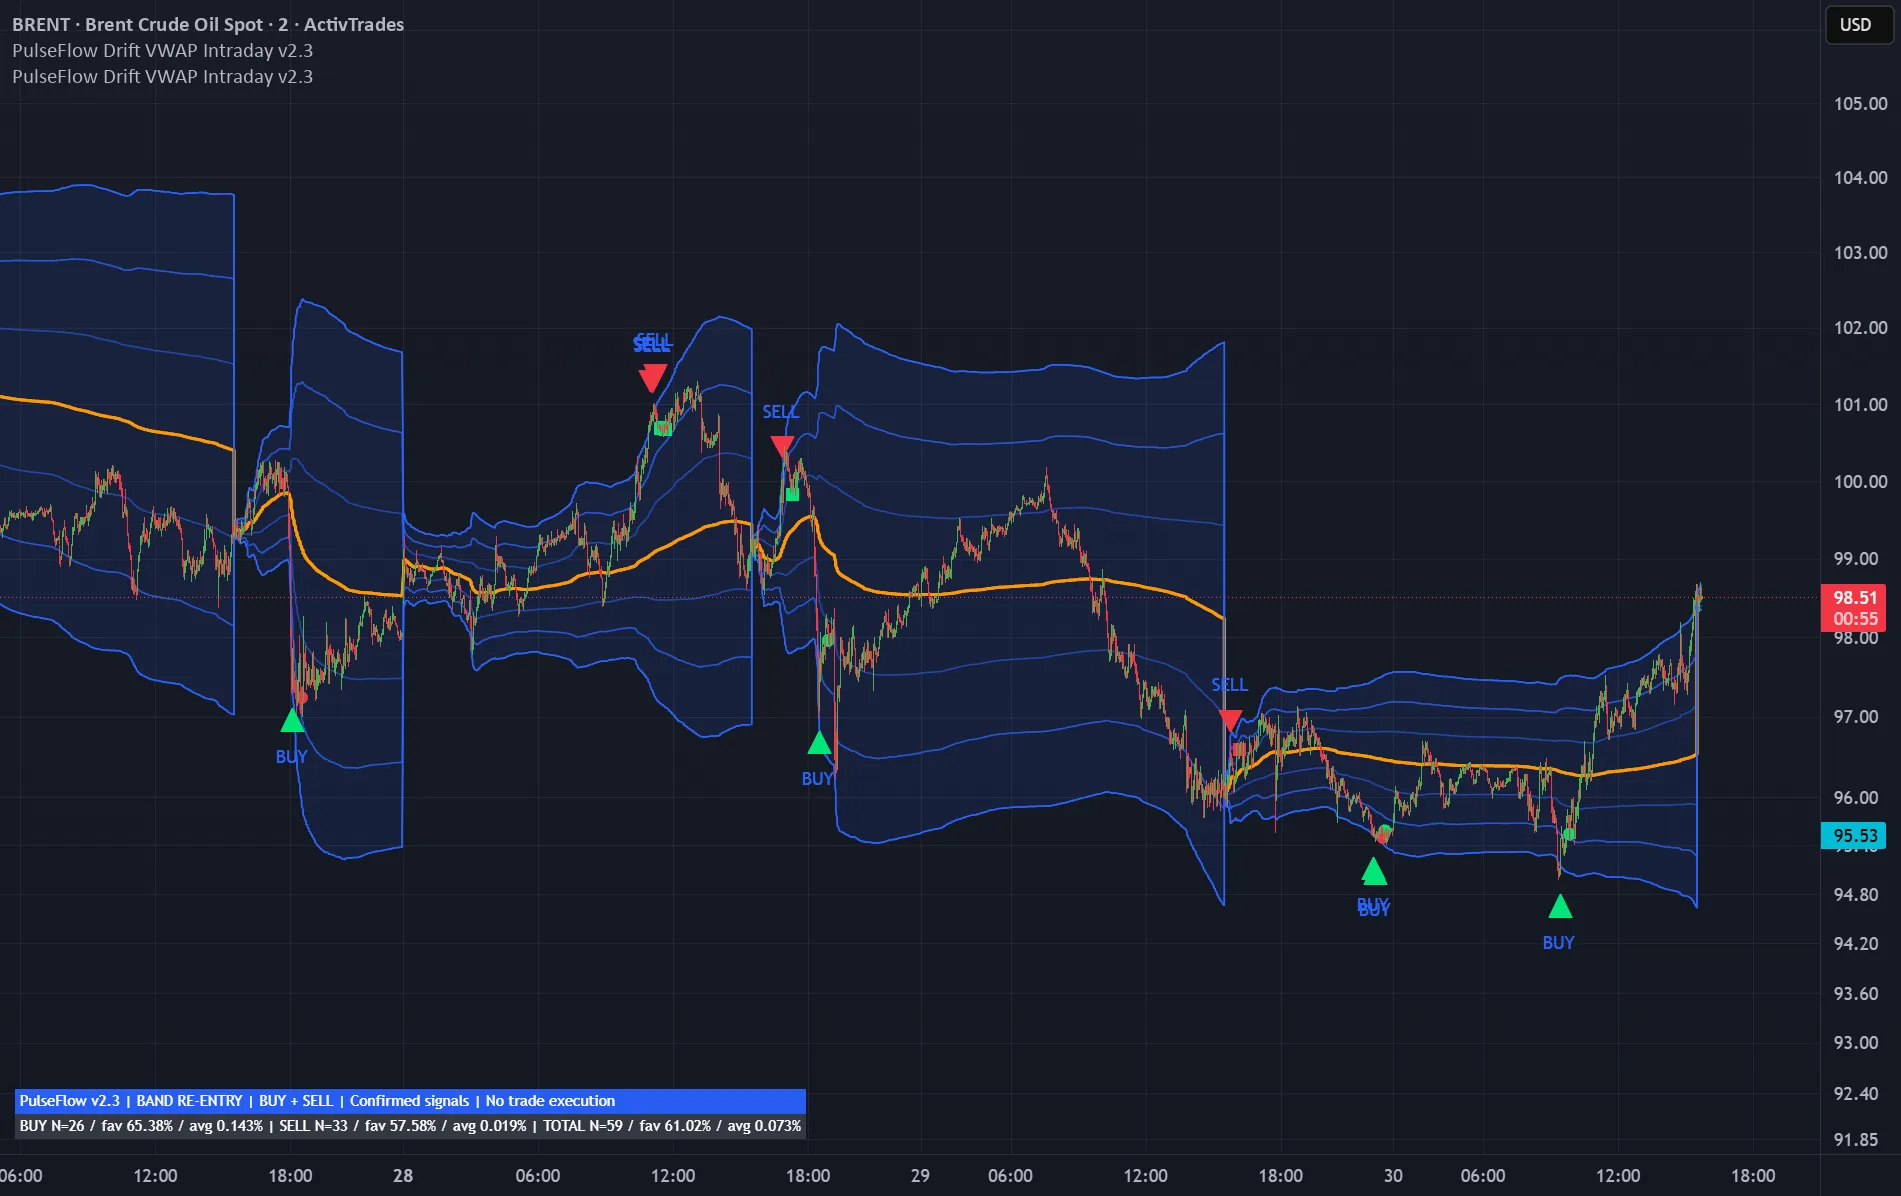This screenshot has width=1901, height=1196.
Task: Click the red SELL arrow near 12:00 on 28th
Action: pos(653,378)
